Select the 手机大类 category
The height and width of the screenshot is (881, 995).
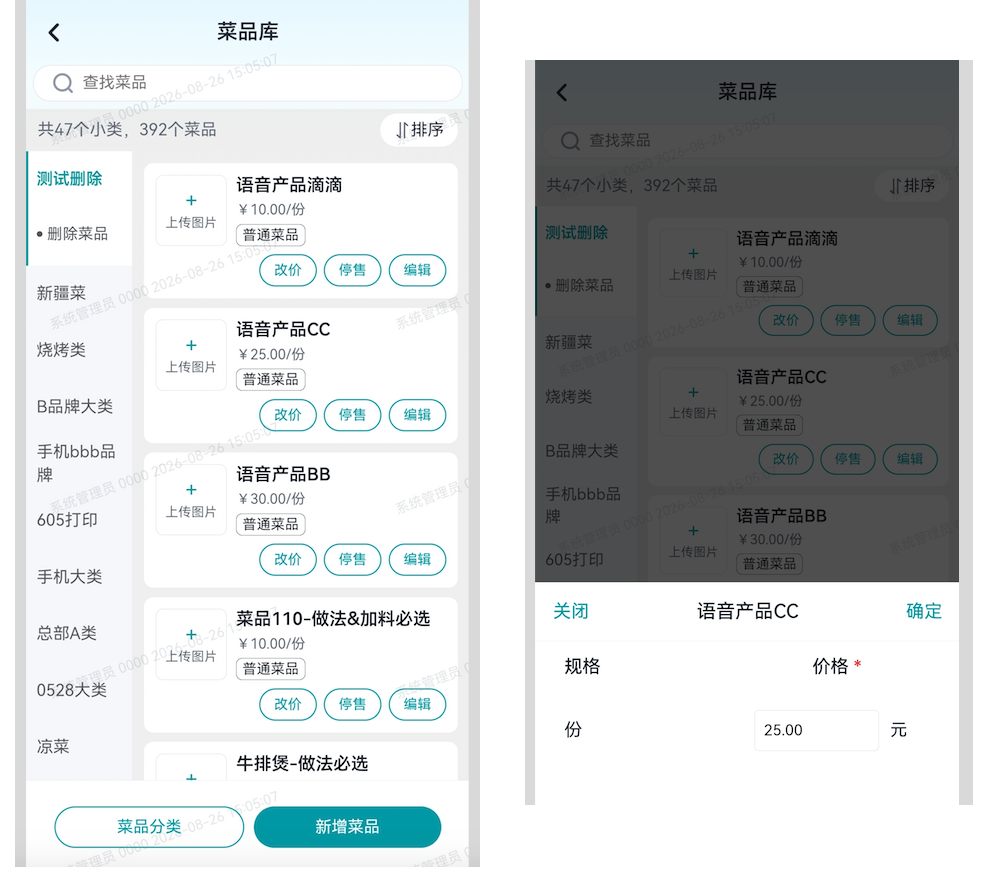point(70,576)
